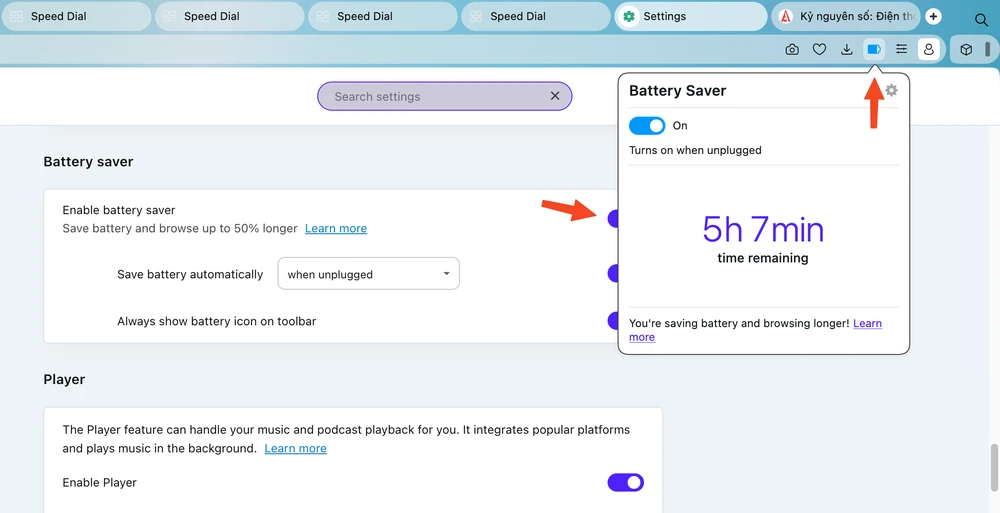Viewport: 1000px width, 513px height.
Task: Click the profile account icon
Action: point(929,49)
